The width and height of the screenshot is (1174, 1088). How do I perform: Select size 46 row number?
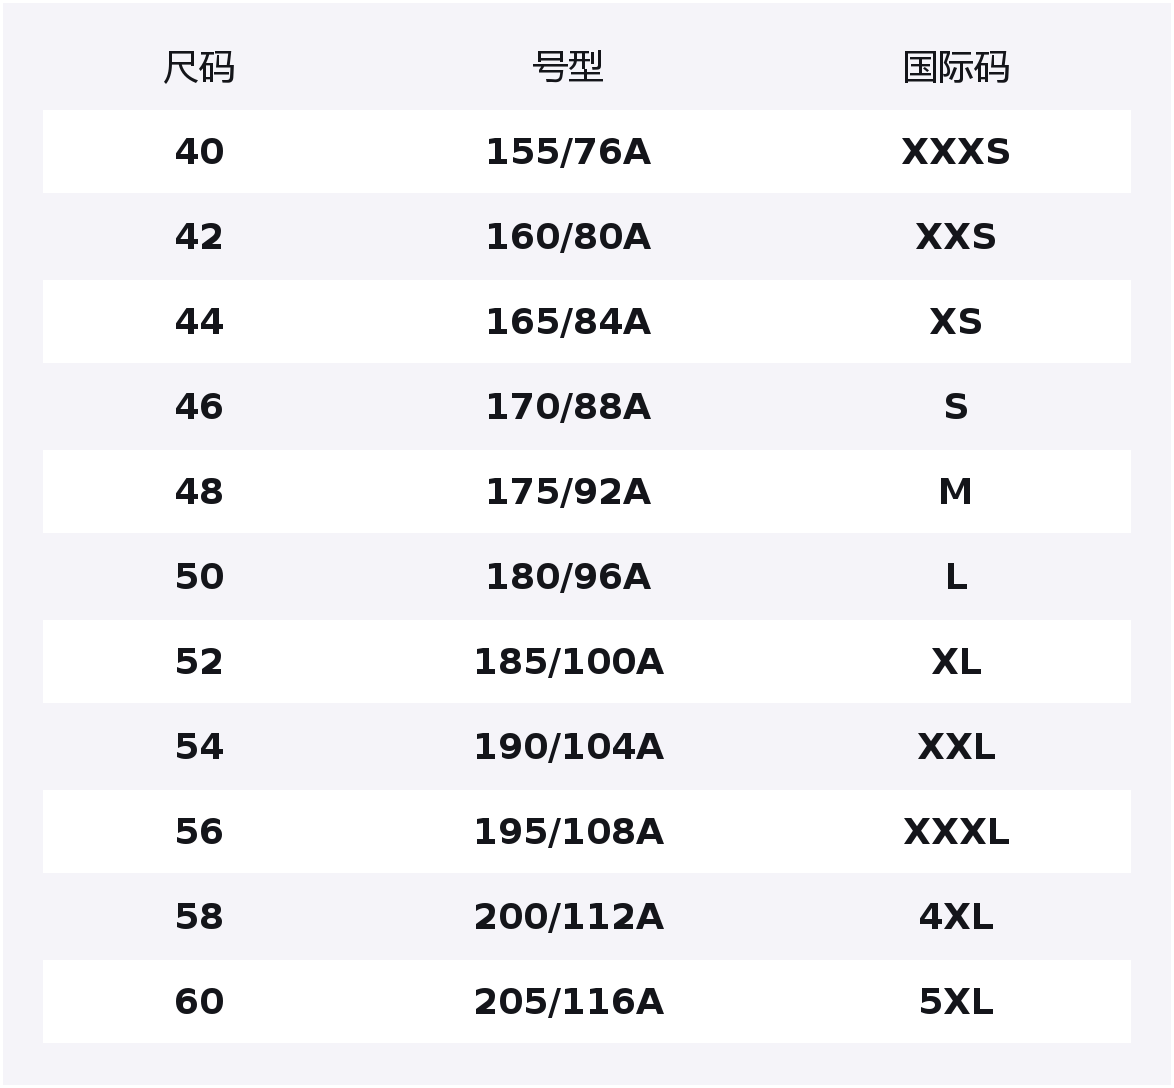click(x=199, y=407)
